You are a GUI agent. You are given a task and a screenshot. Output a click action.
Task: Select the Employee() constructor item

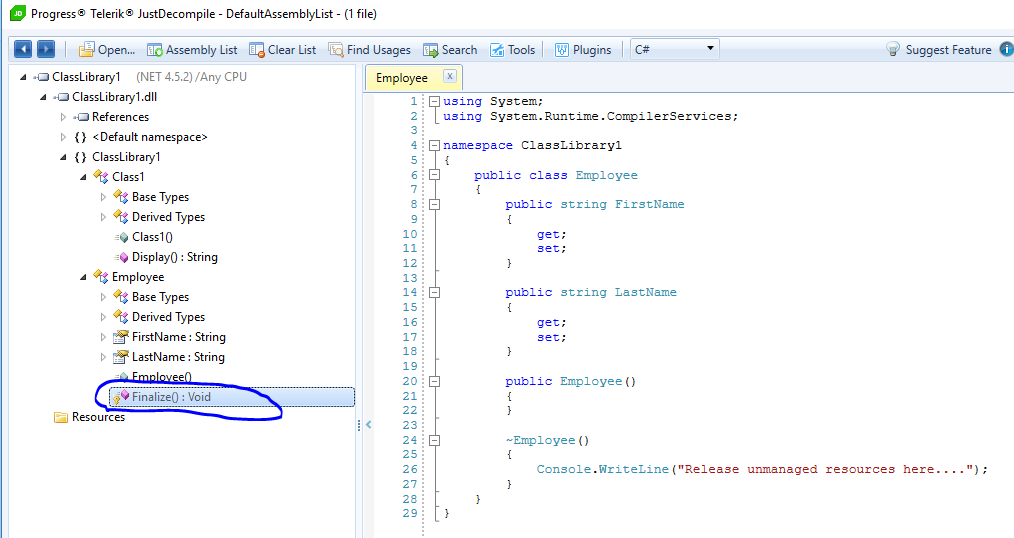point(162,377)
